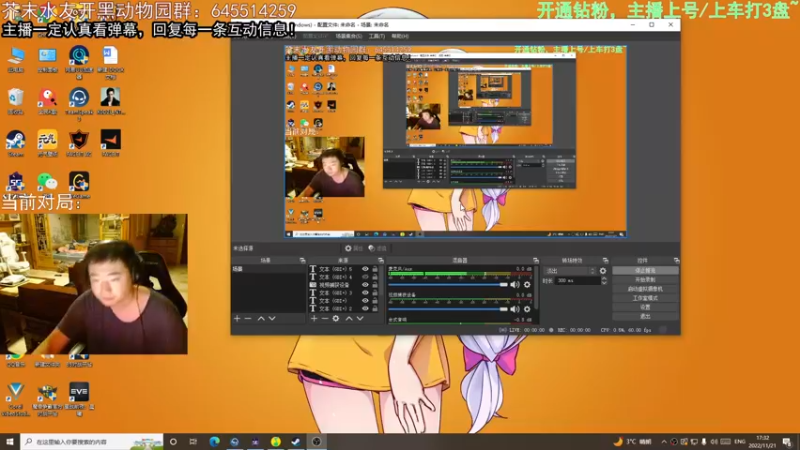Open settings gear for the video capture channel
The height and width of the screenshot is (450, 800).
pyautogui.click(x=527, y=309)
